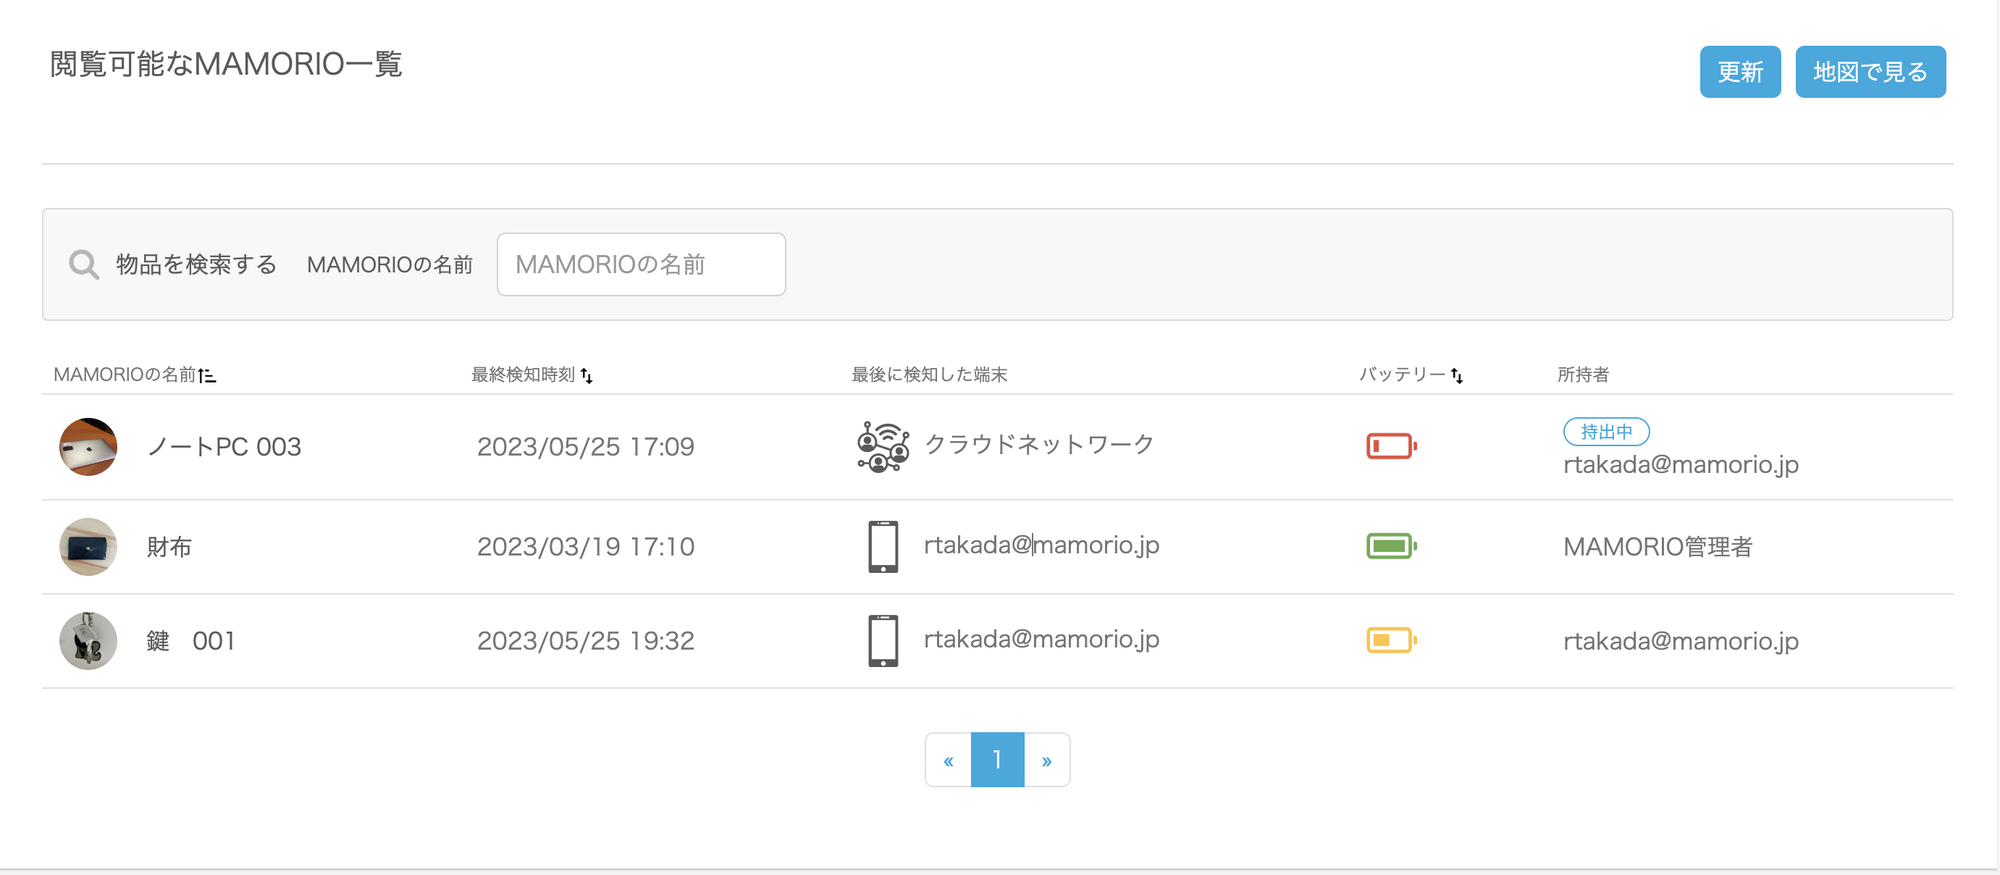Click the cloud network icon
Viewport: 2000px width, 875px height.
(x=883, y=446)
